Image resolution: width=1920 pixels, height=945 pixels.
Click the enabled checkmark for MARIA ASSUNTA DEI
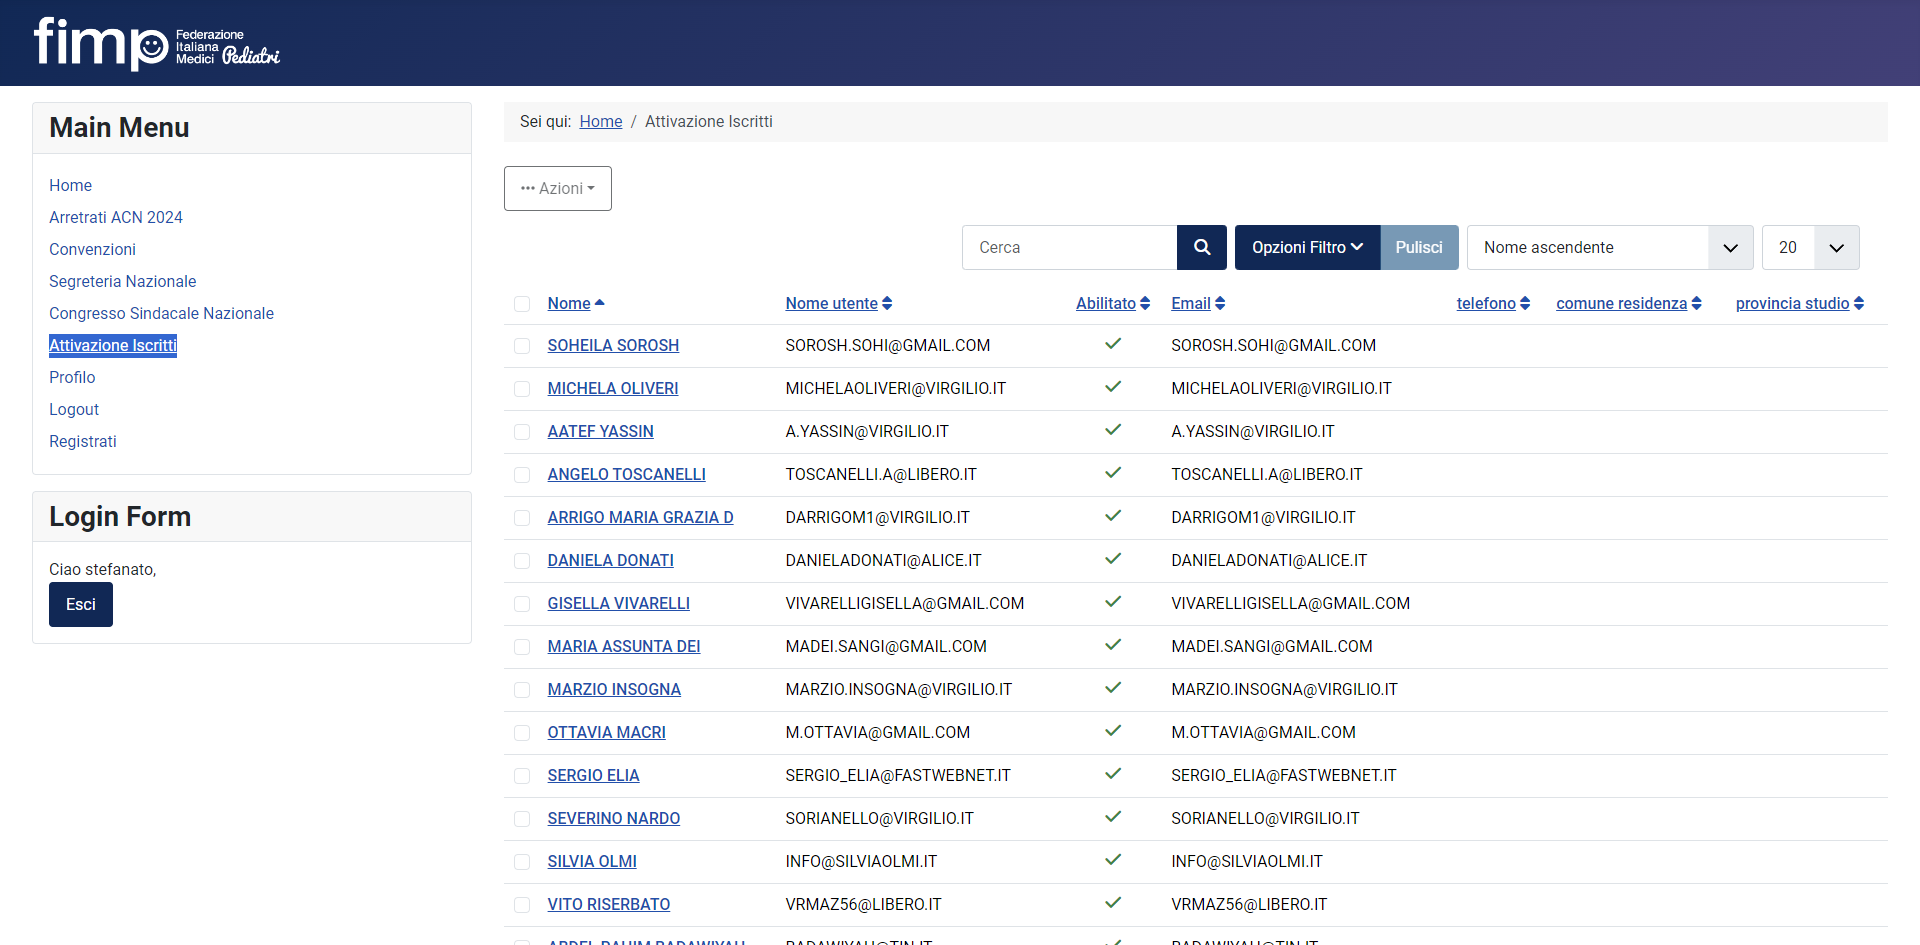1113,645
